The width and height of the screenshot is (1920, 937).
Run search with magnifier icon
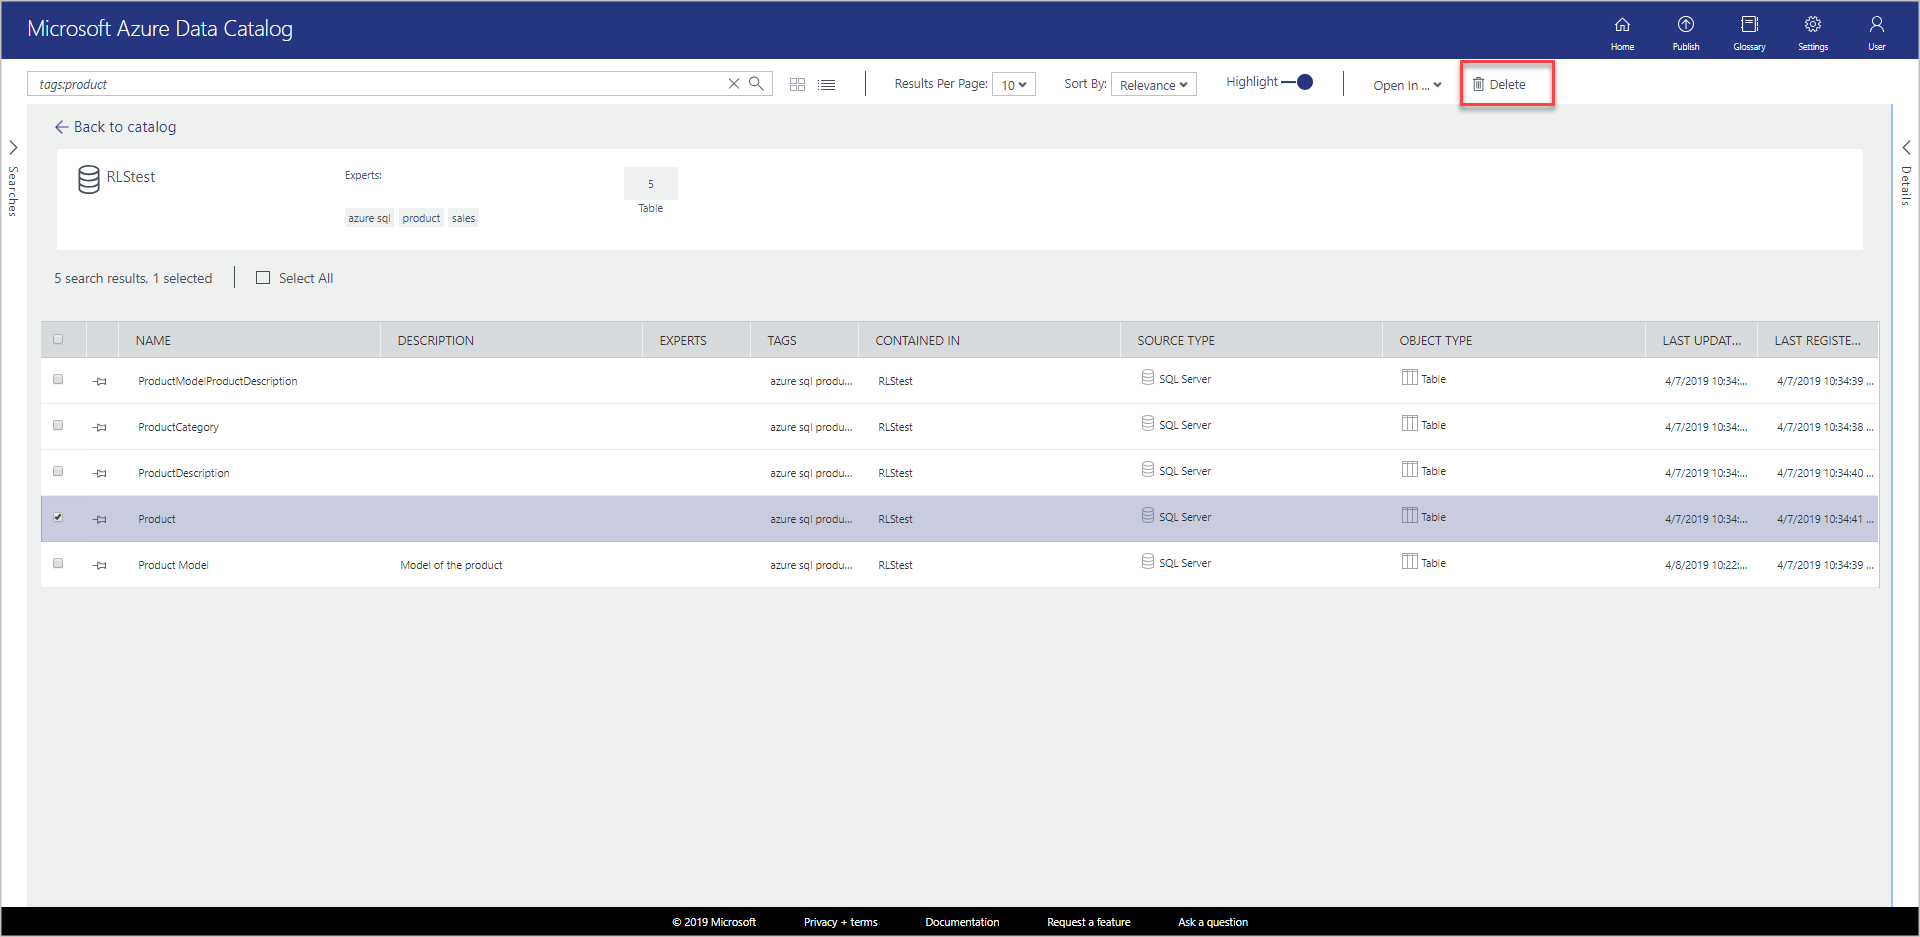tap(757, 84)
